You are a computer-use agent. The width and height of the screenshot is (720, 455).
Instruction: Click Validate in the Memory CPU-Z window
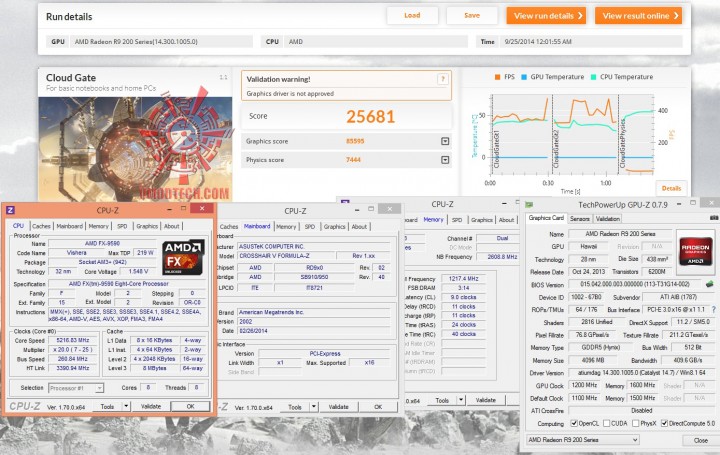tap(486, 400)
